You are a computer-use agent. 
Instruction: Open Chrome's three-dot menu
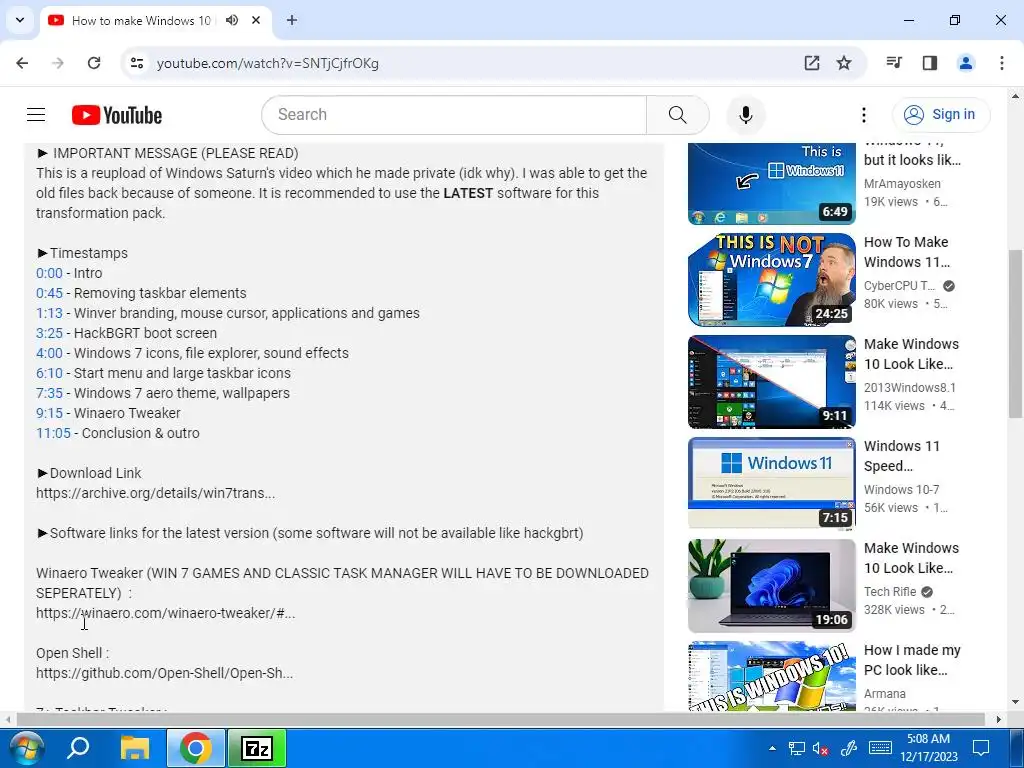pos(1001,63)
